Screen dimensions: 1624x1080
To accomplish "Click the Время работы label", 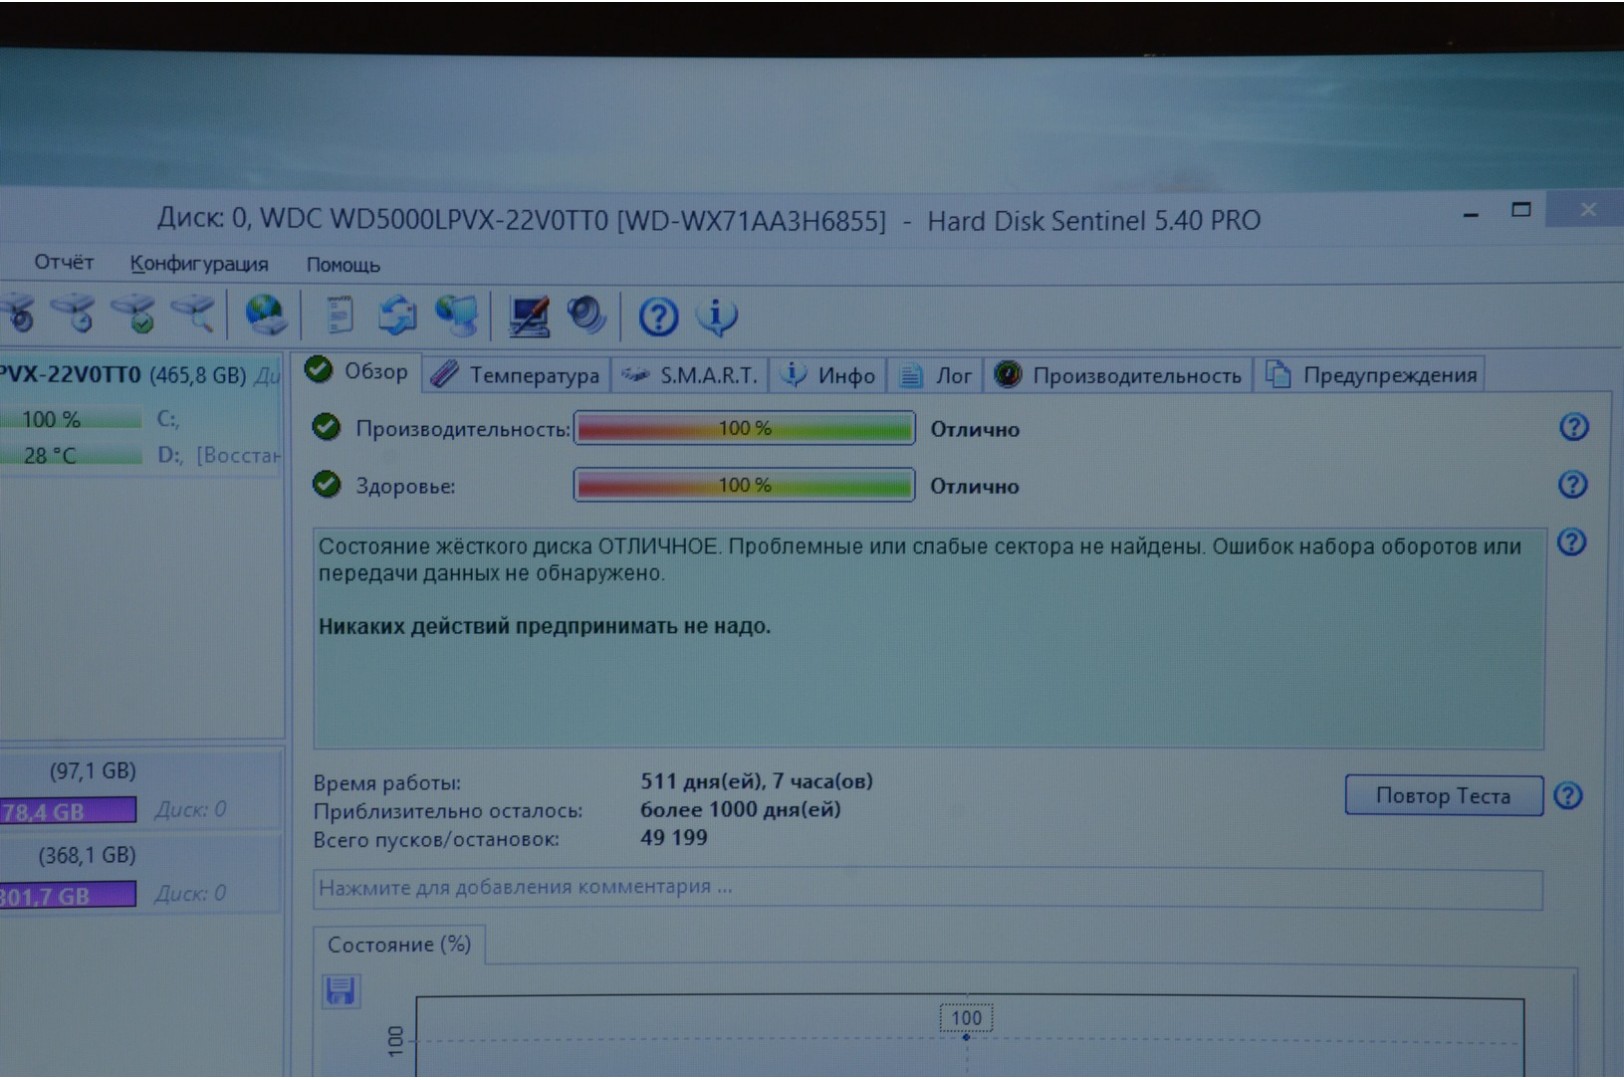I will 387,783.
